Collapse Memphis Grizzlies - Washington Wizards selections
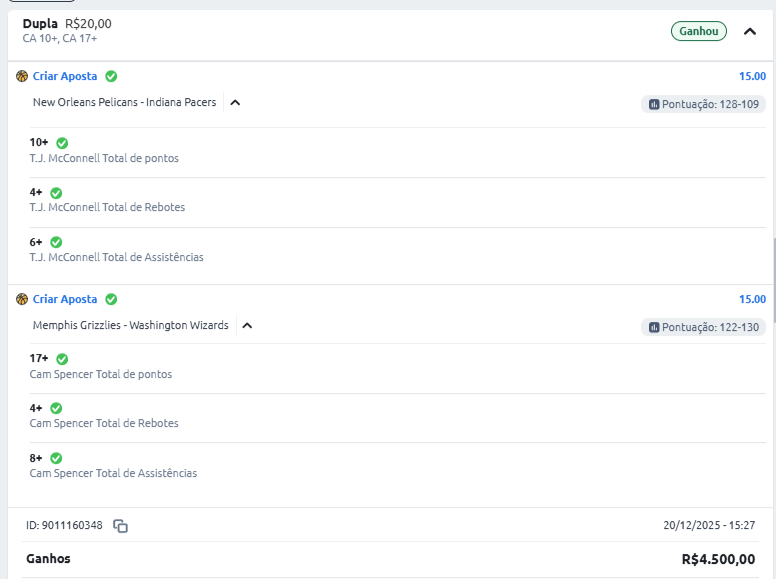 pos(247,326)
